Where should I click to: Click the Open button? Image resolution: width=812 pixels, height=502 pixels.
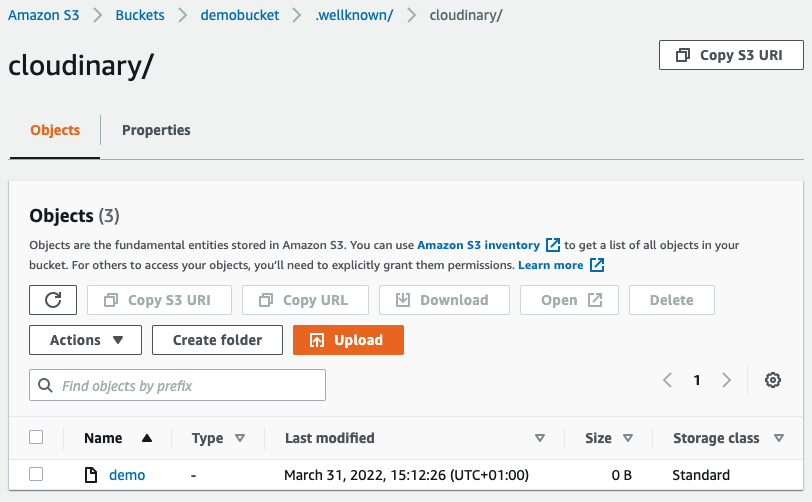point(570,300)
